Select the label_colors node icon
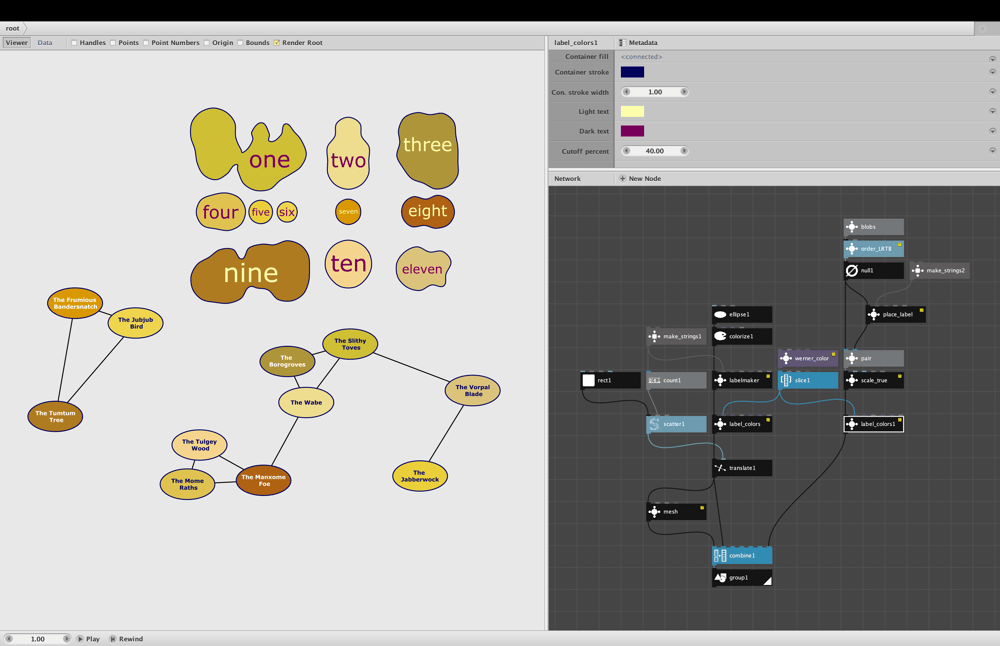Screen dimensions: 1000x646 point(720,424)
